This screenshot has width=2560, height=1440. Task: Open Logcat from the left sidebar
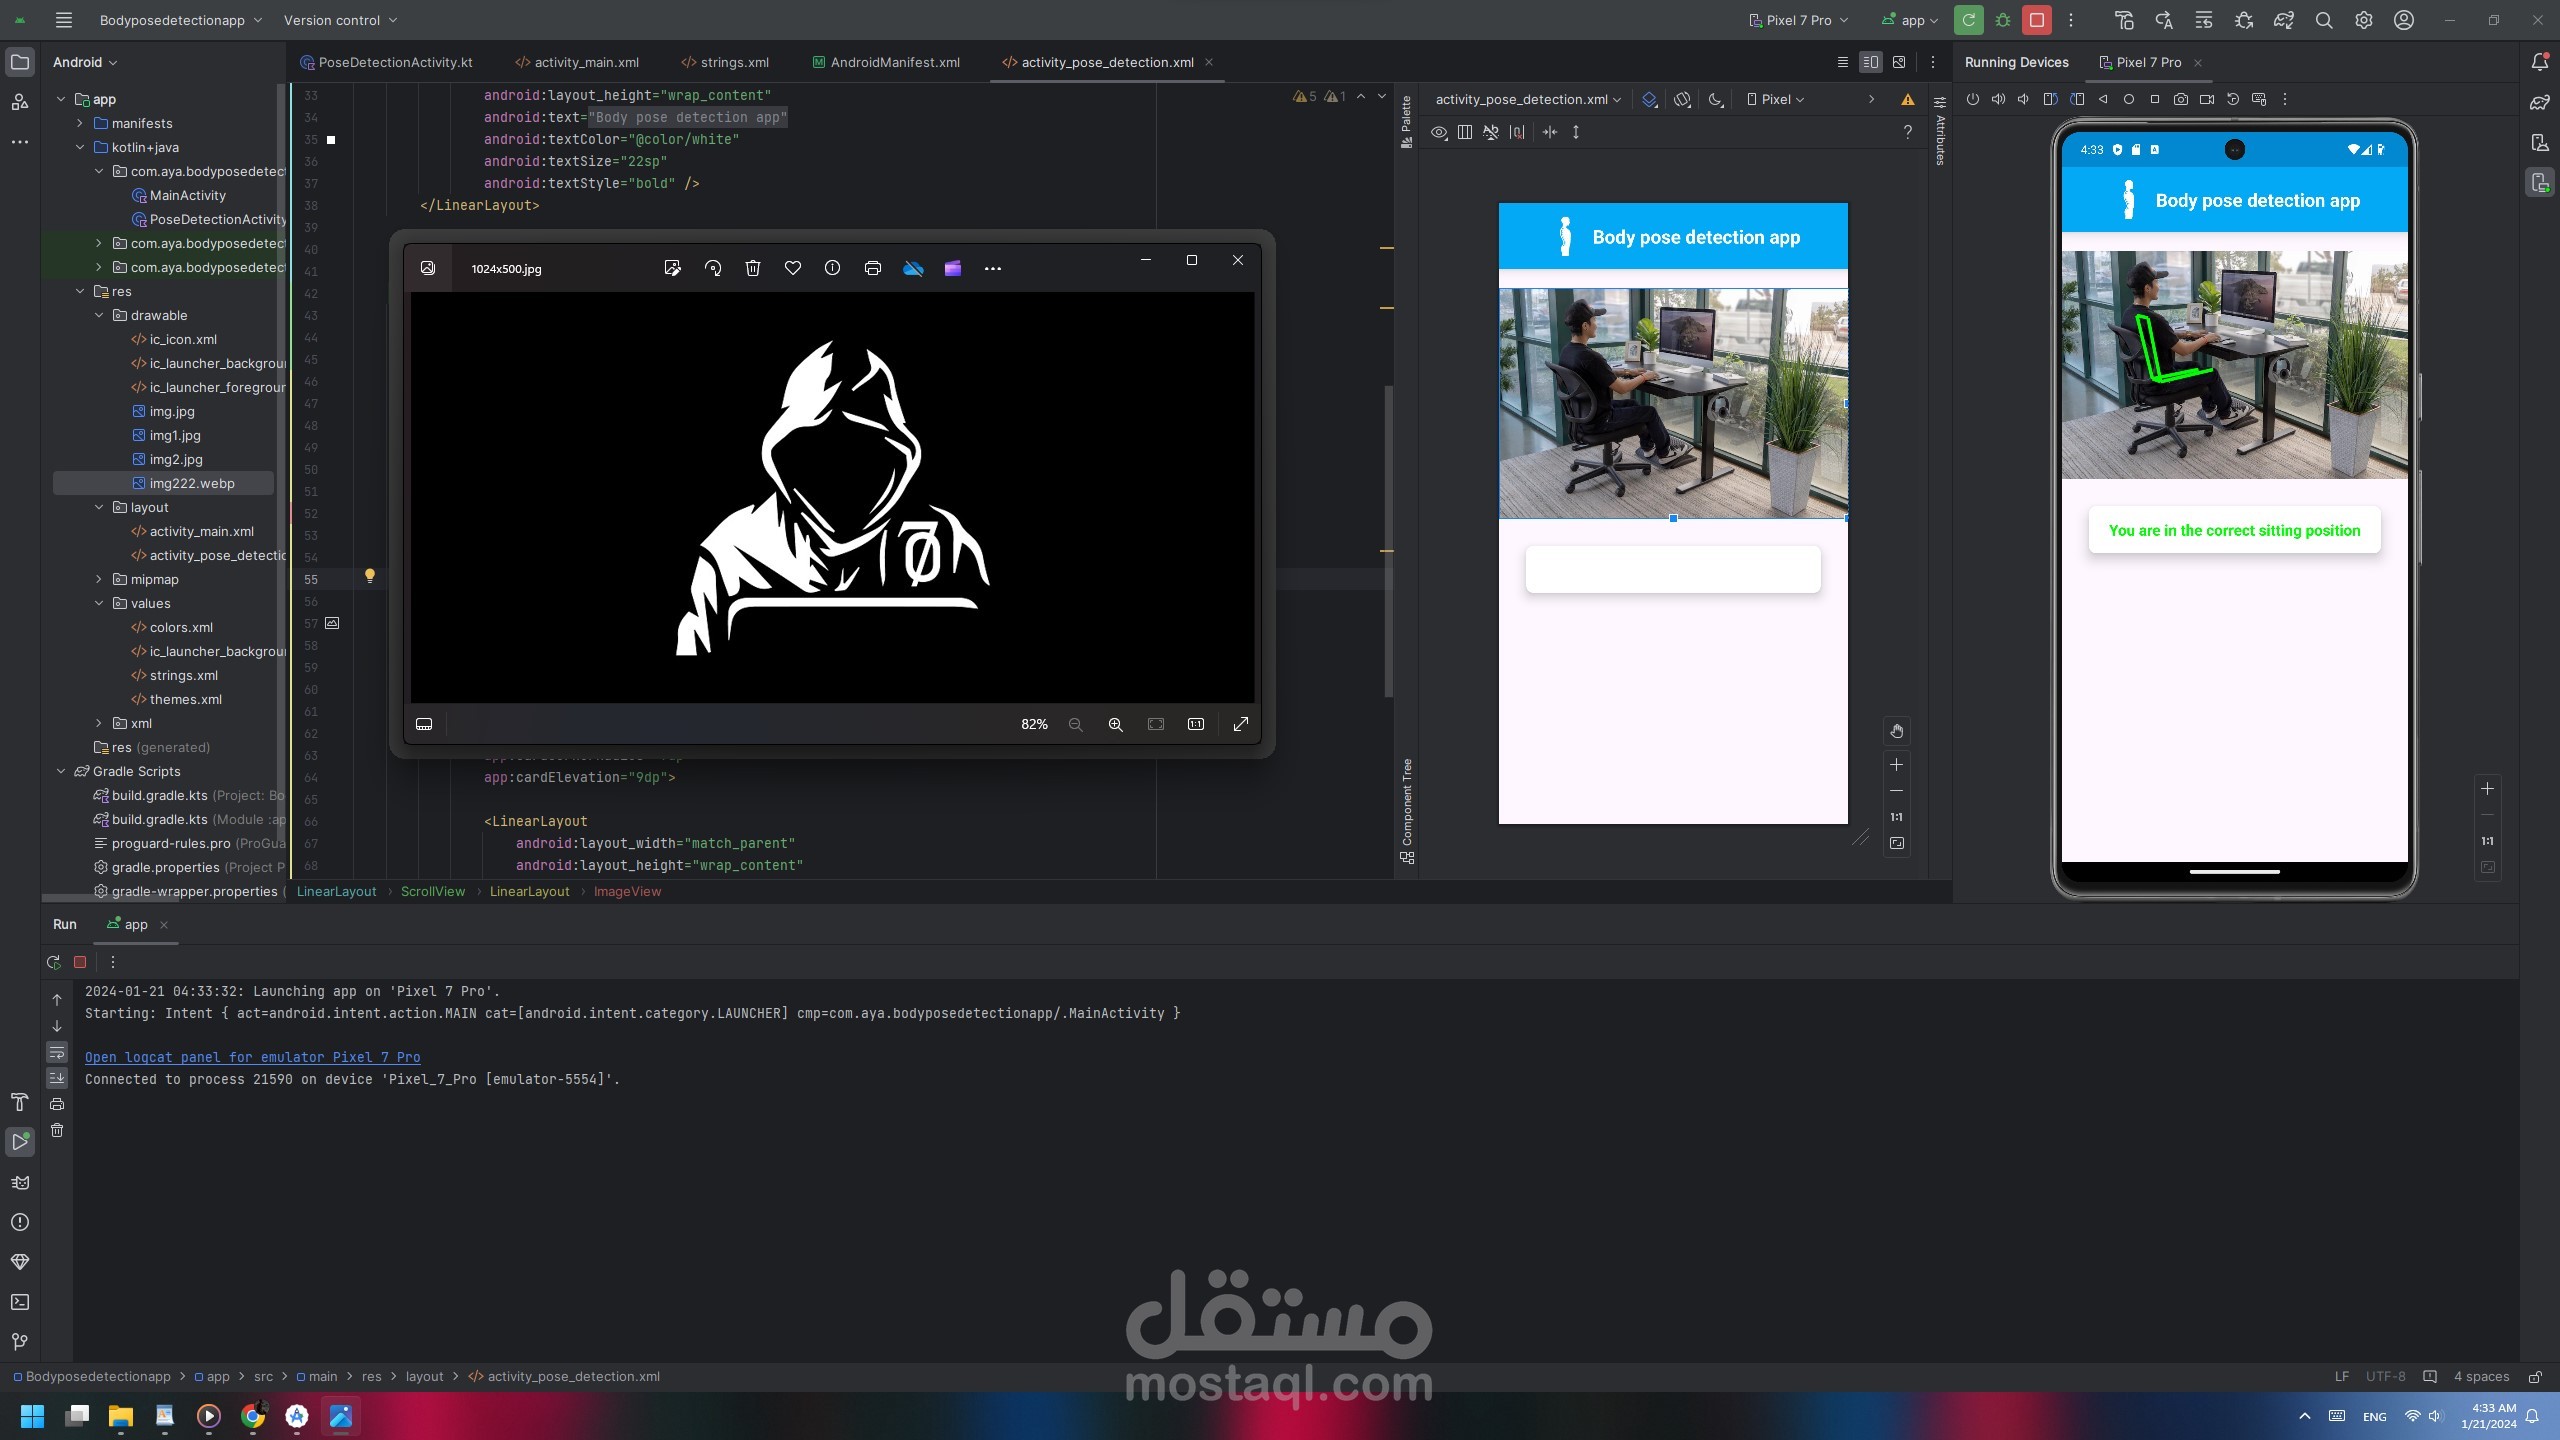click(x=20, y=1182)
